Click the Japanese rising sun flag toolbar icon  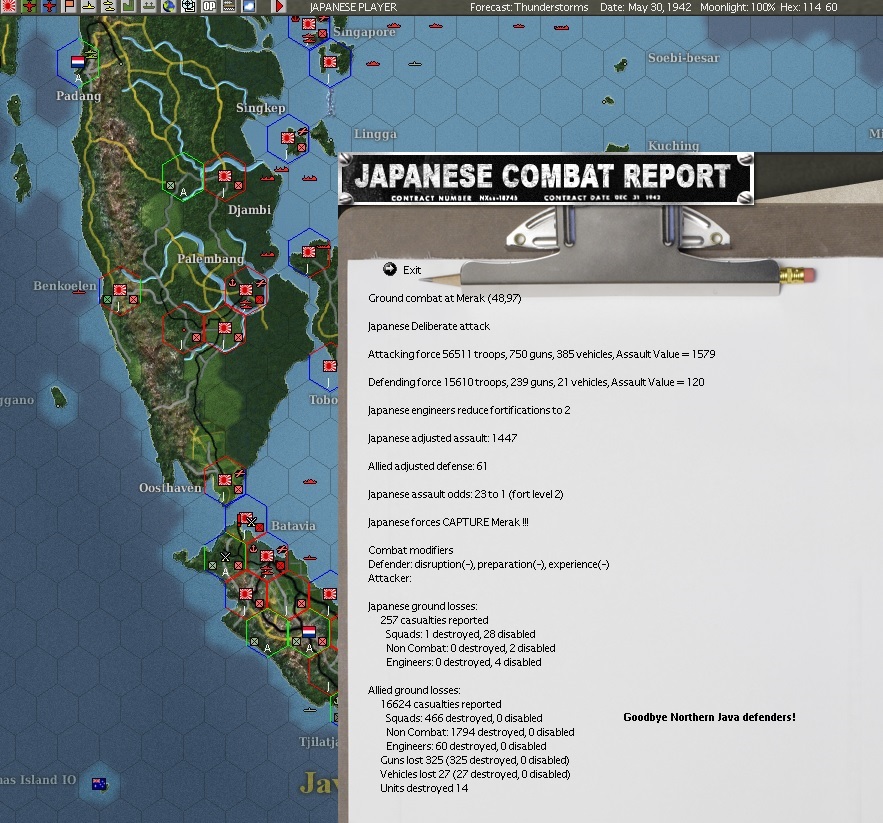pyautogui.click(x=8, y=6)
